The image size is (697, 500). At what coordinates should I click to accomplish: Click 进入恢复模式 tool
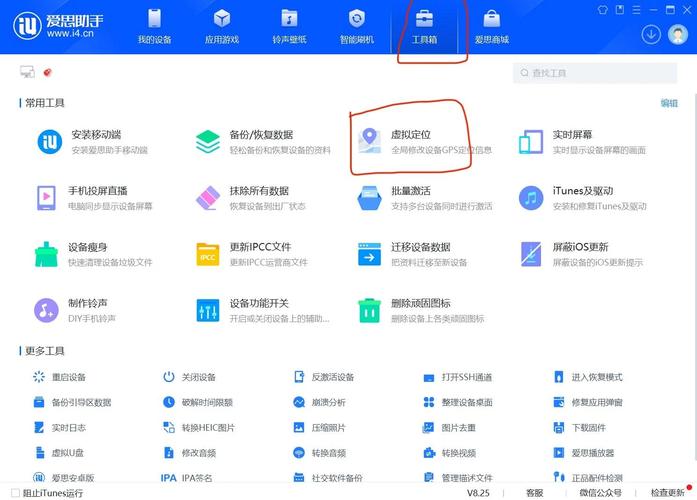click(588, 377)
